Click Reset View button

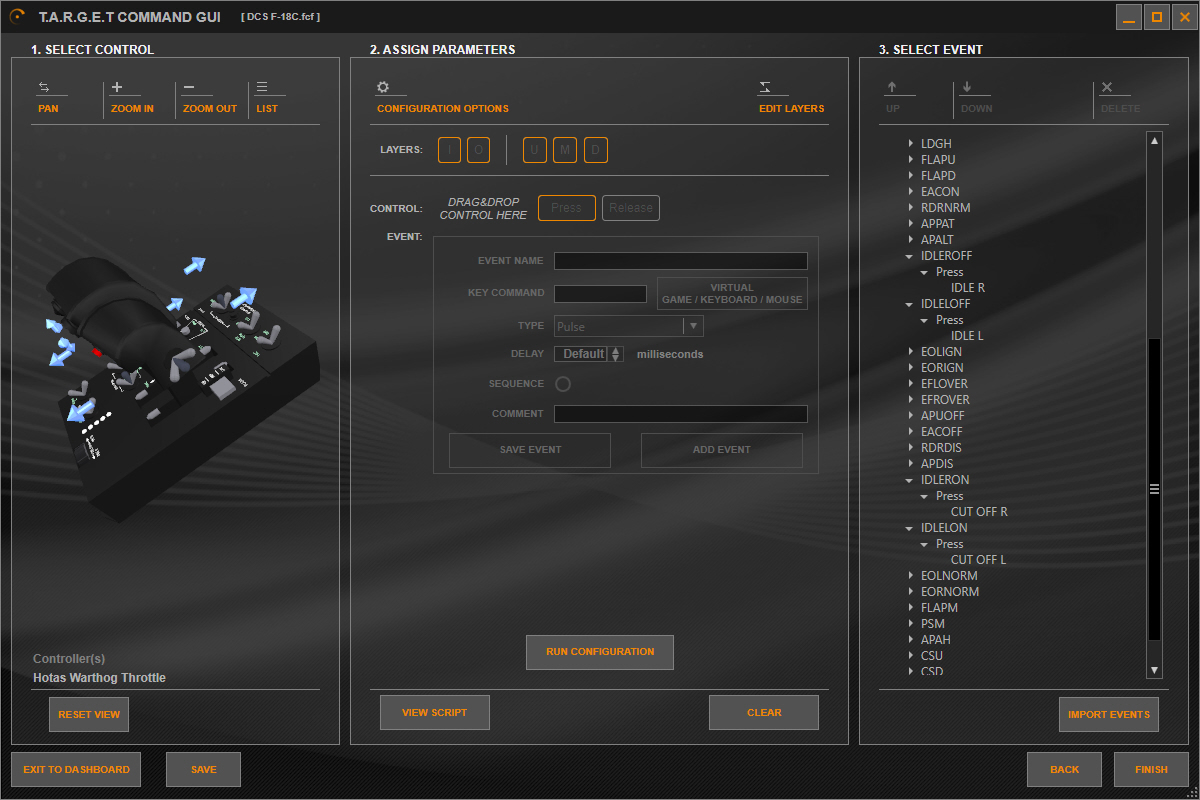tap(89, 715)
